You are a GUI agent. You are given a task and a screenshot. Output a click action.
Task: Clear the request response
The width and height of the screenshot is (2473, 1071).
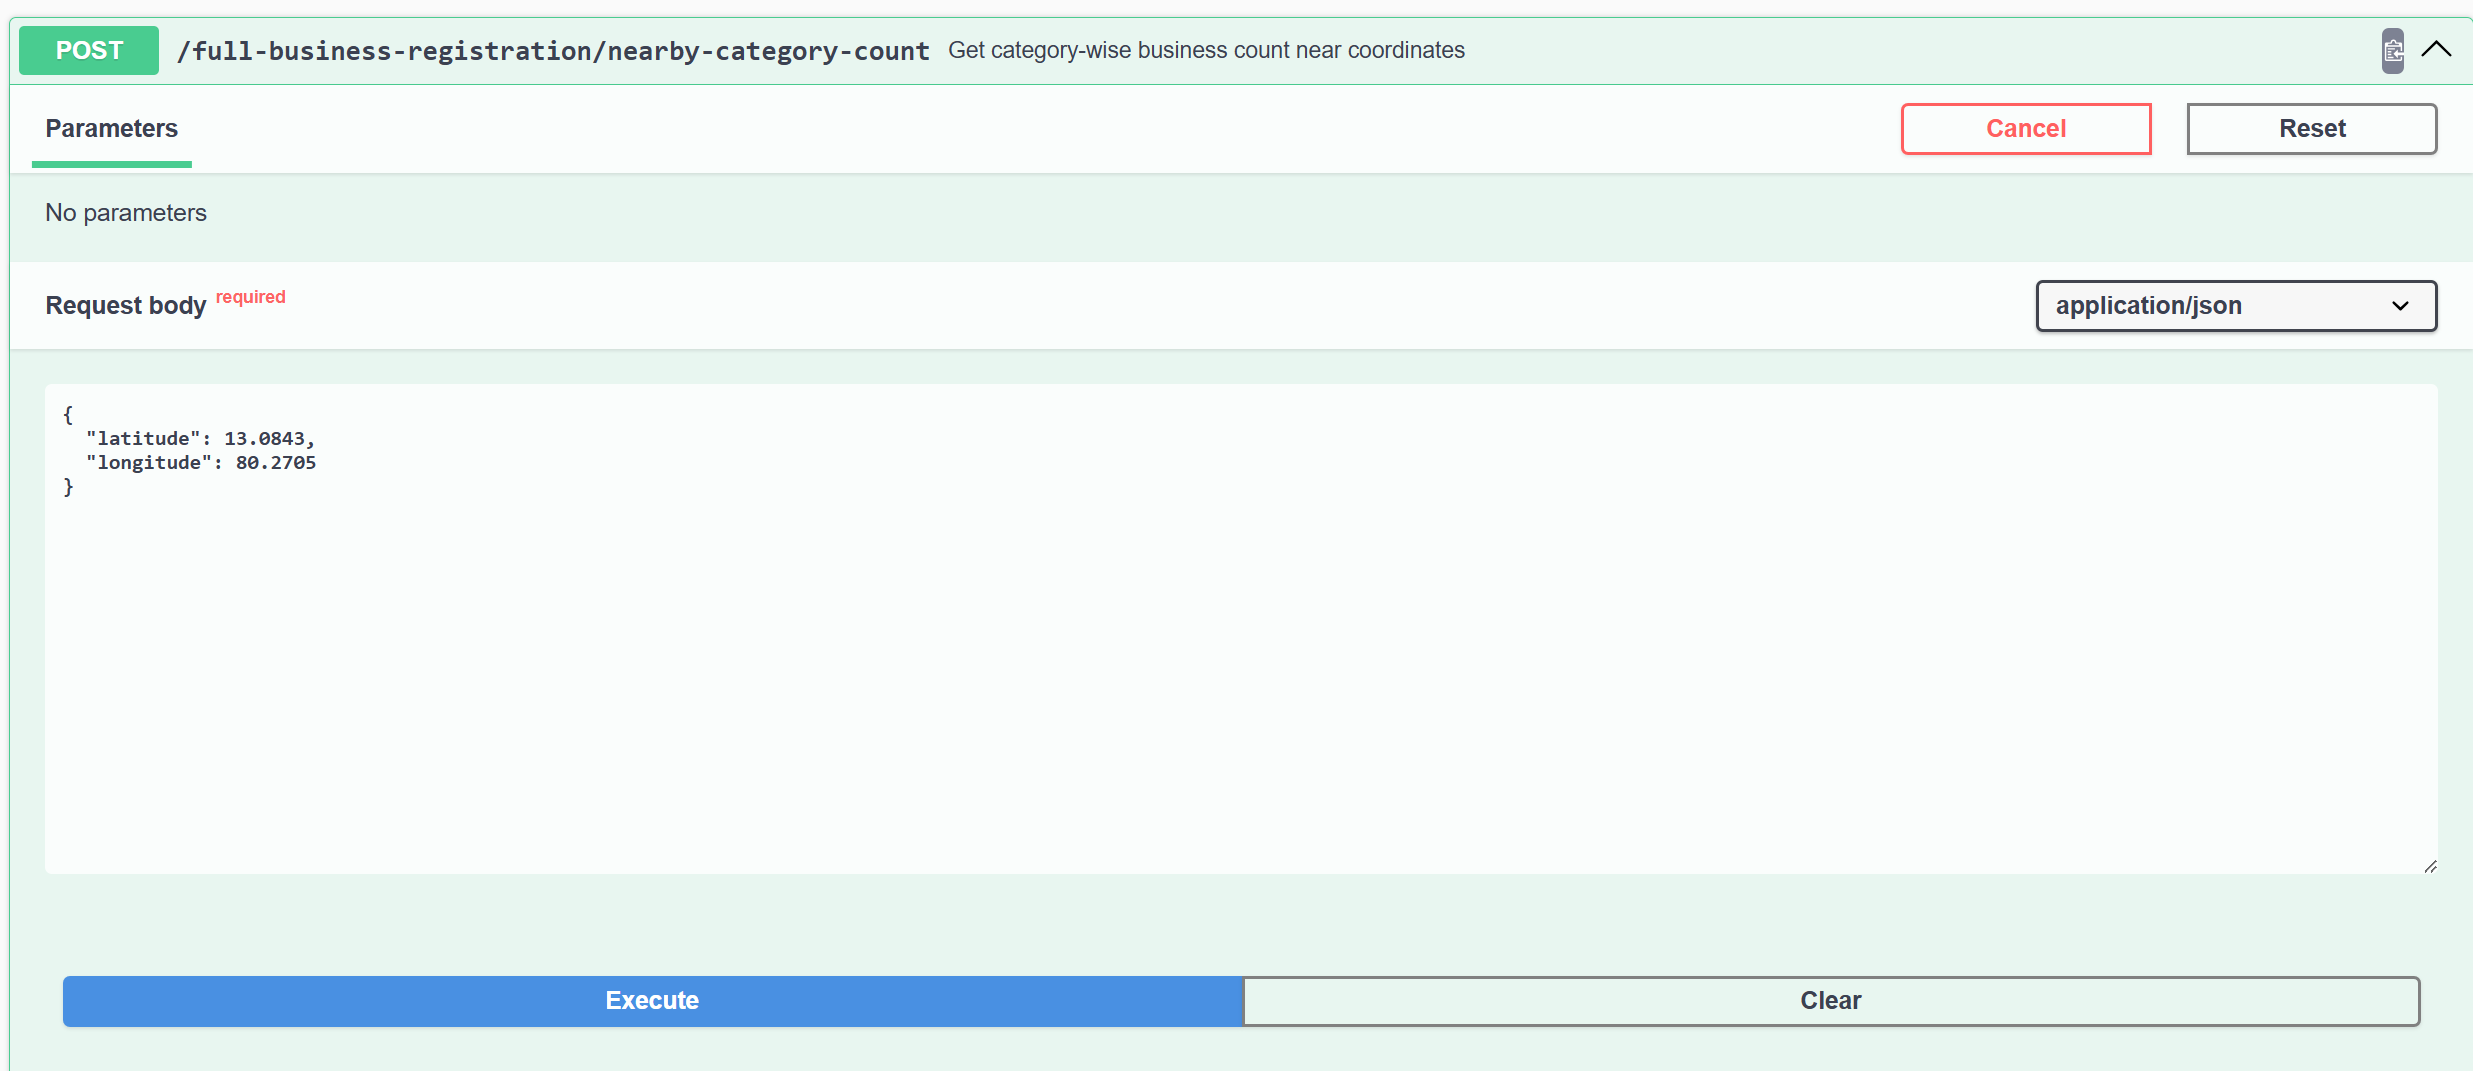pyautogui.click(x=1830, y=1001)
